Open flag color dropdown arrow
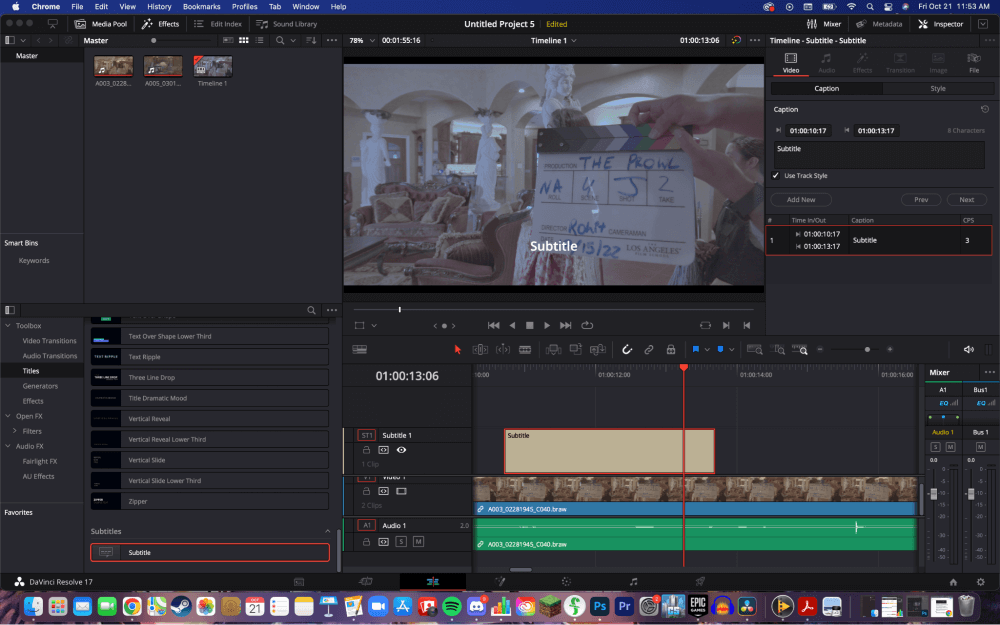The image size is (1000, 625). tap(707, 349)
